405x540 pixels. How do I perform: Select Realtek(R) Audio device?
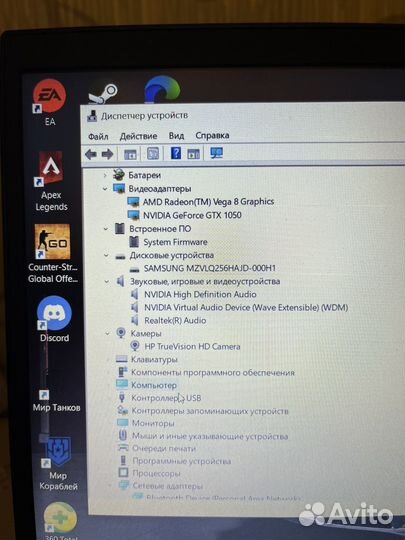[175, 320]
